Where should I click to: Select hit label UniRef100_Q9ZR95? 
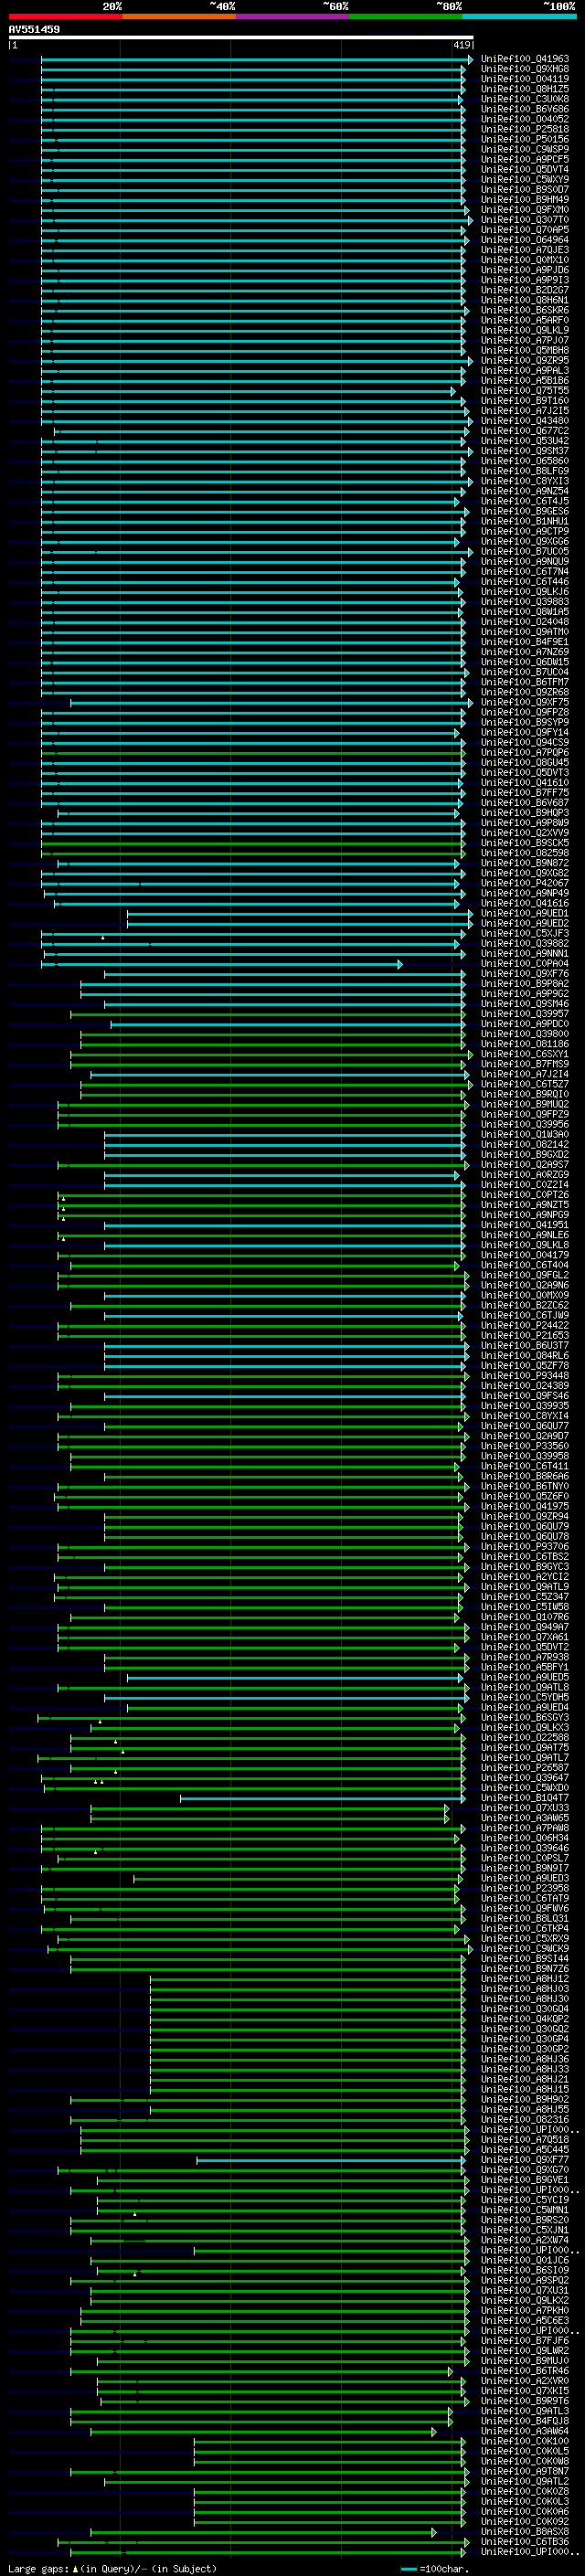pos(525,360)
